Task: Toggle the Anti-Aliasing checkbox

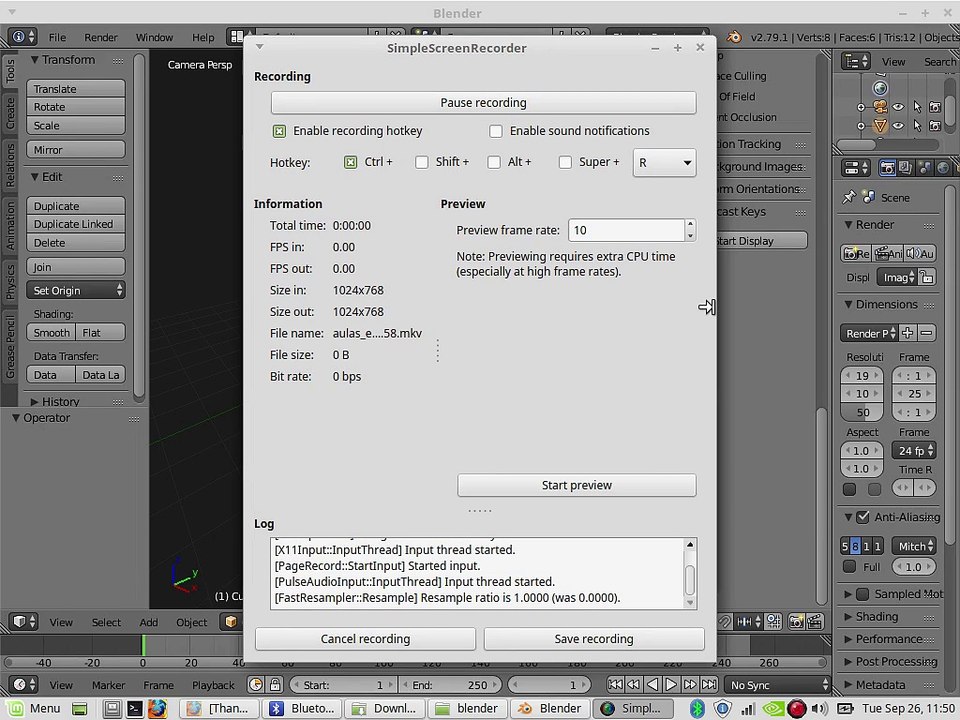Action: click(x=863, y=517)
